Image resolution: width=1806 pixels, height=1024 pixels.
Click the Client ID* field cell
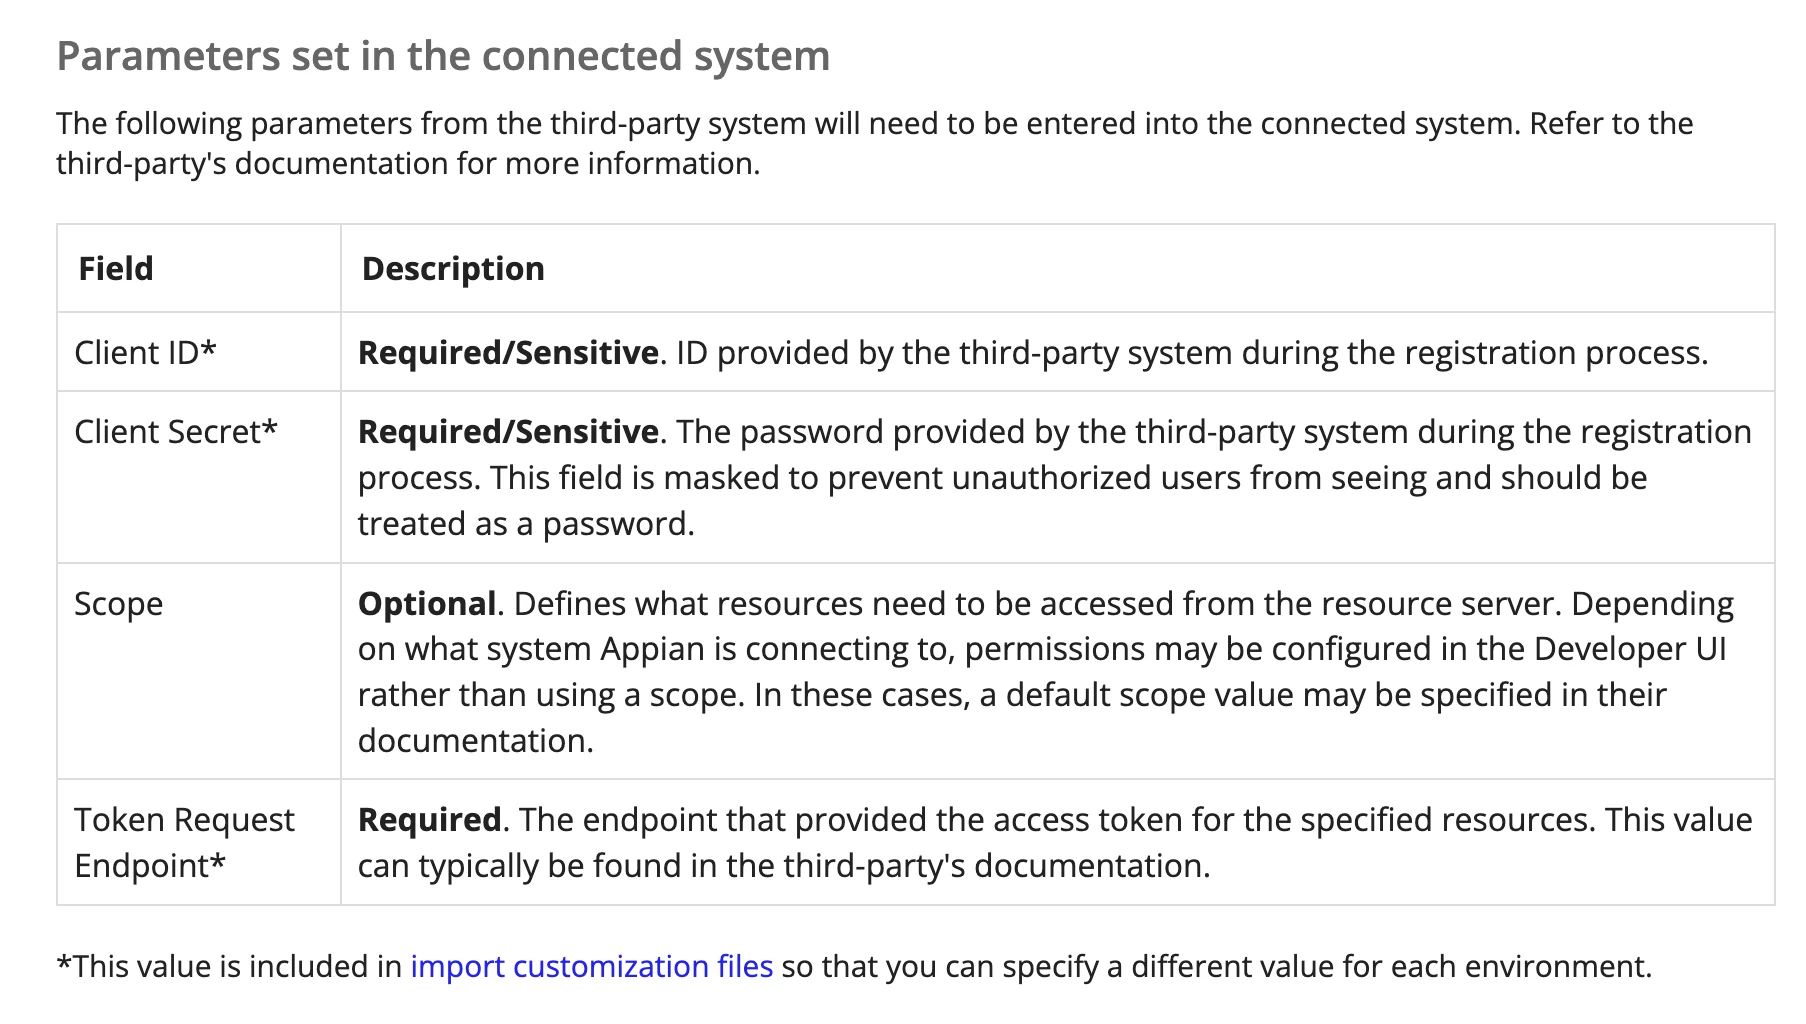click(x=199, y=352)
